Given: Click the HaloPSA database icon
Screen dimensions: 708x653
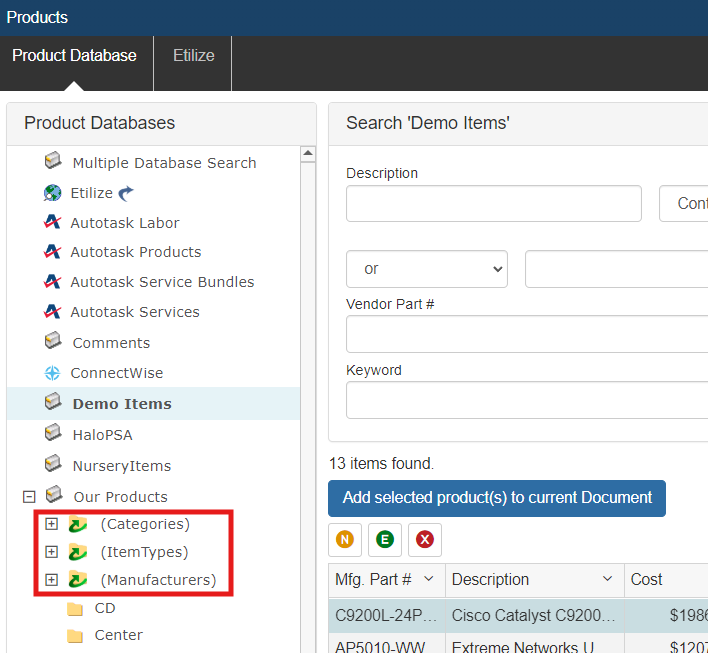Looking at the screenshot, I should [53, 433].
